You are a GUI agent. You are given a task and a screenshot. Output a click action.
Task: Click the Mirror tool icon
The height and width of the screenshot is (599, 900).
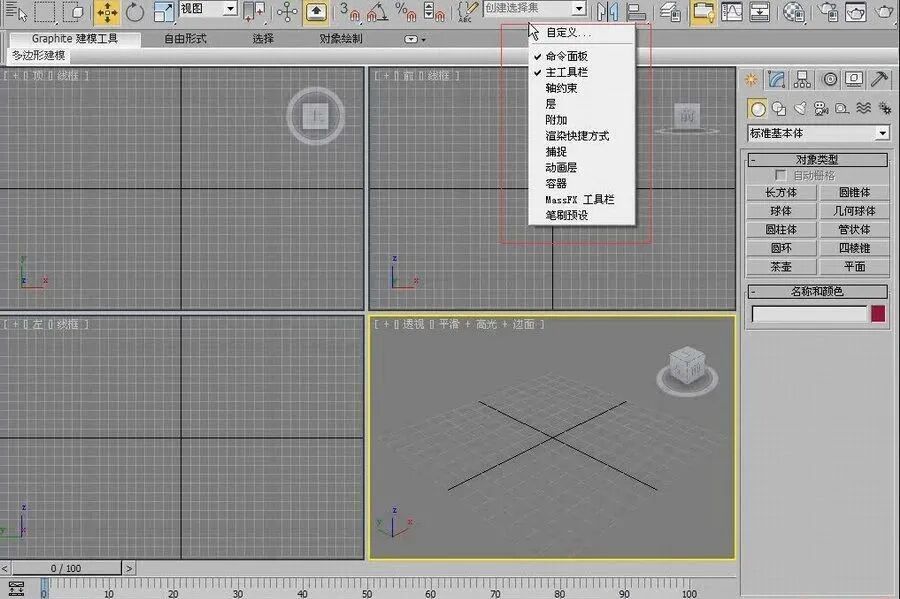point(607,12)
